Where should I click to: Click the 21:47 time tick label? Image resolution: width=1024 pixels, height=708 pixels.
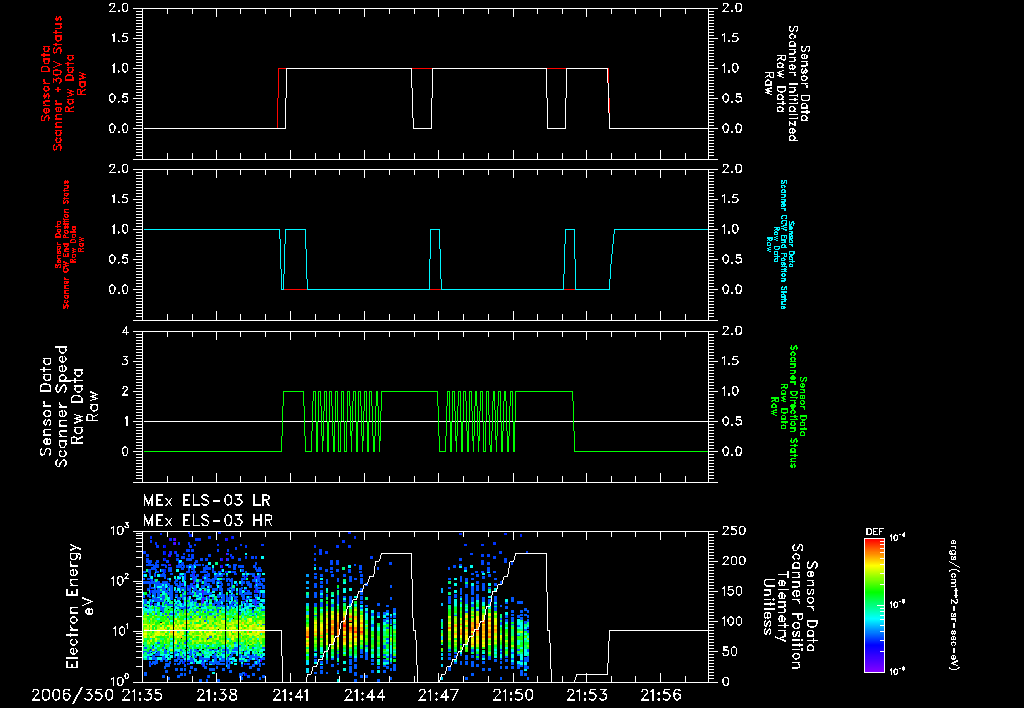(438, 695)
